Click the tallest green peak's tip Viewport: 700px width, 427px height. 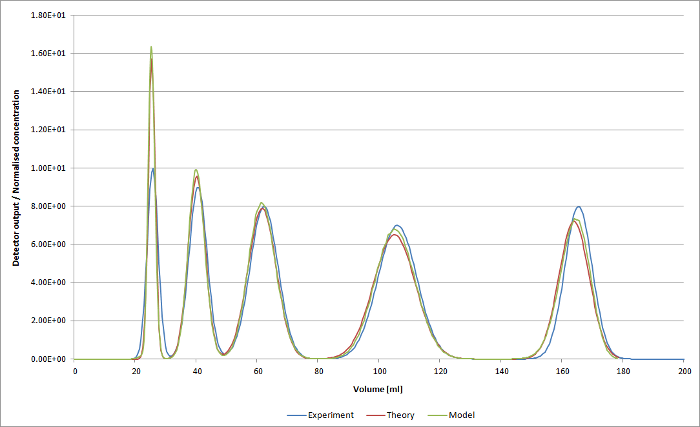[151, 47]
